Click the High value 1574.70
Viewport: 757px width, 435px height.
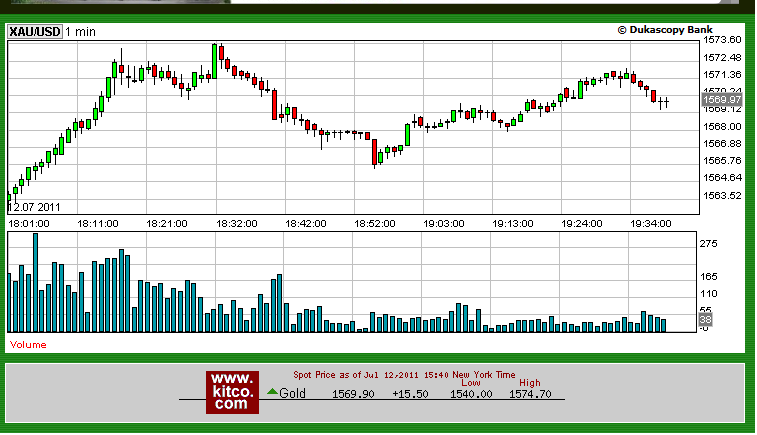(530, 394)
